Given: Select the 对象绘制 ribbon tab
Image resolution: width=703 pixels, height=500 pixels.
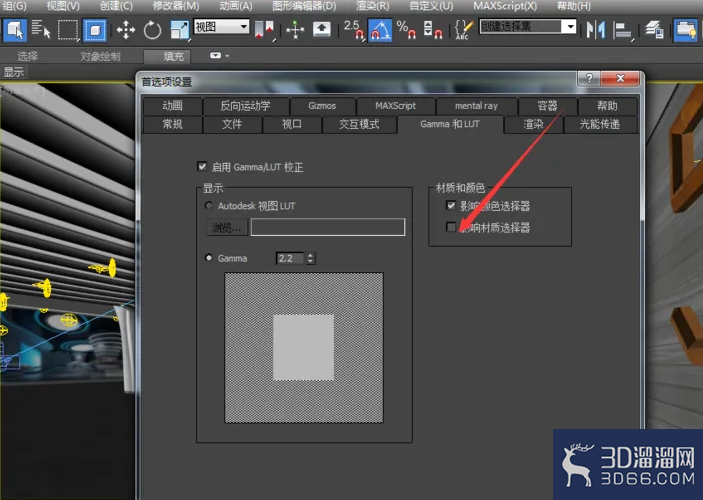Looking at the screenshot, I should (x=100, y=56).
